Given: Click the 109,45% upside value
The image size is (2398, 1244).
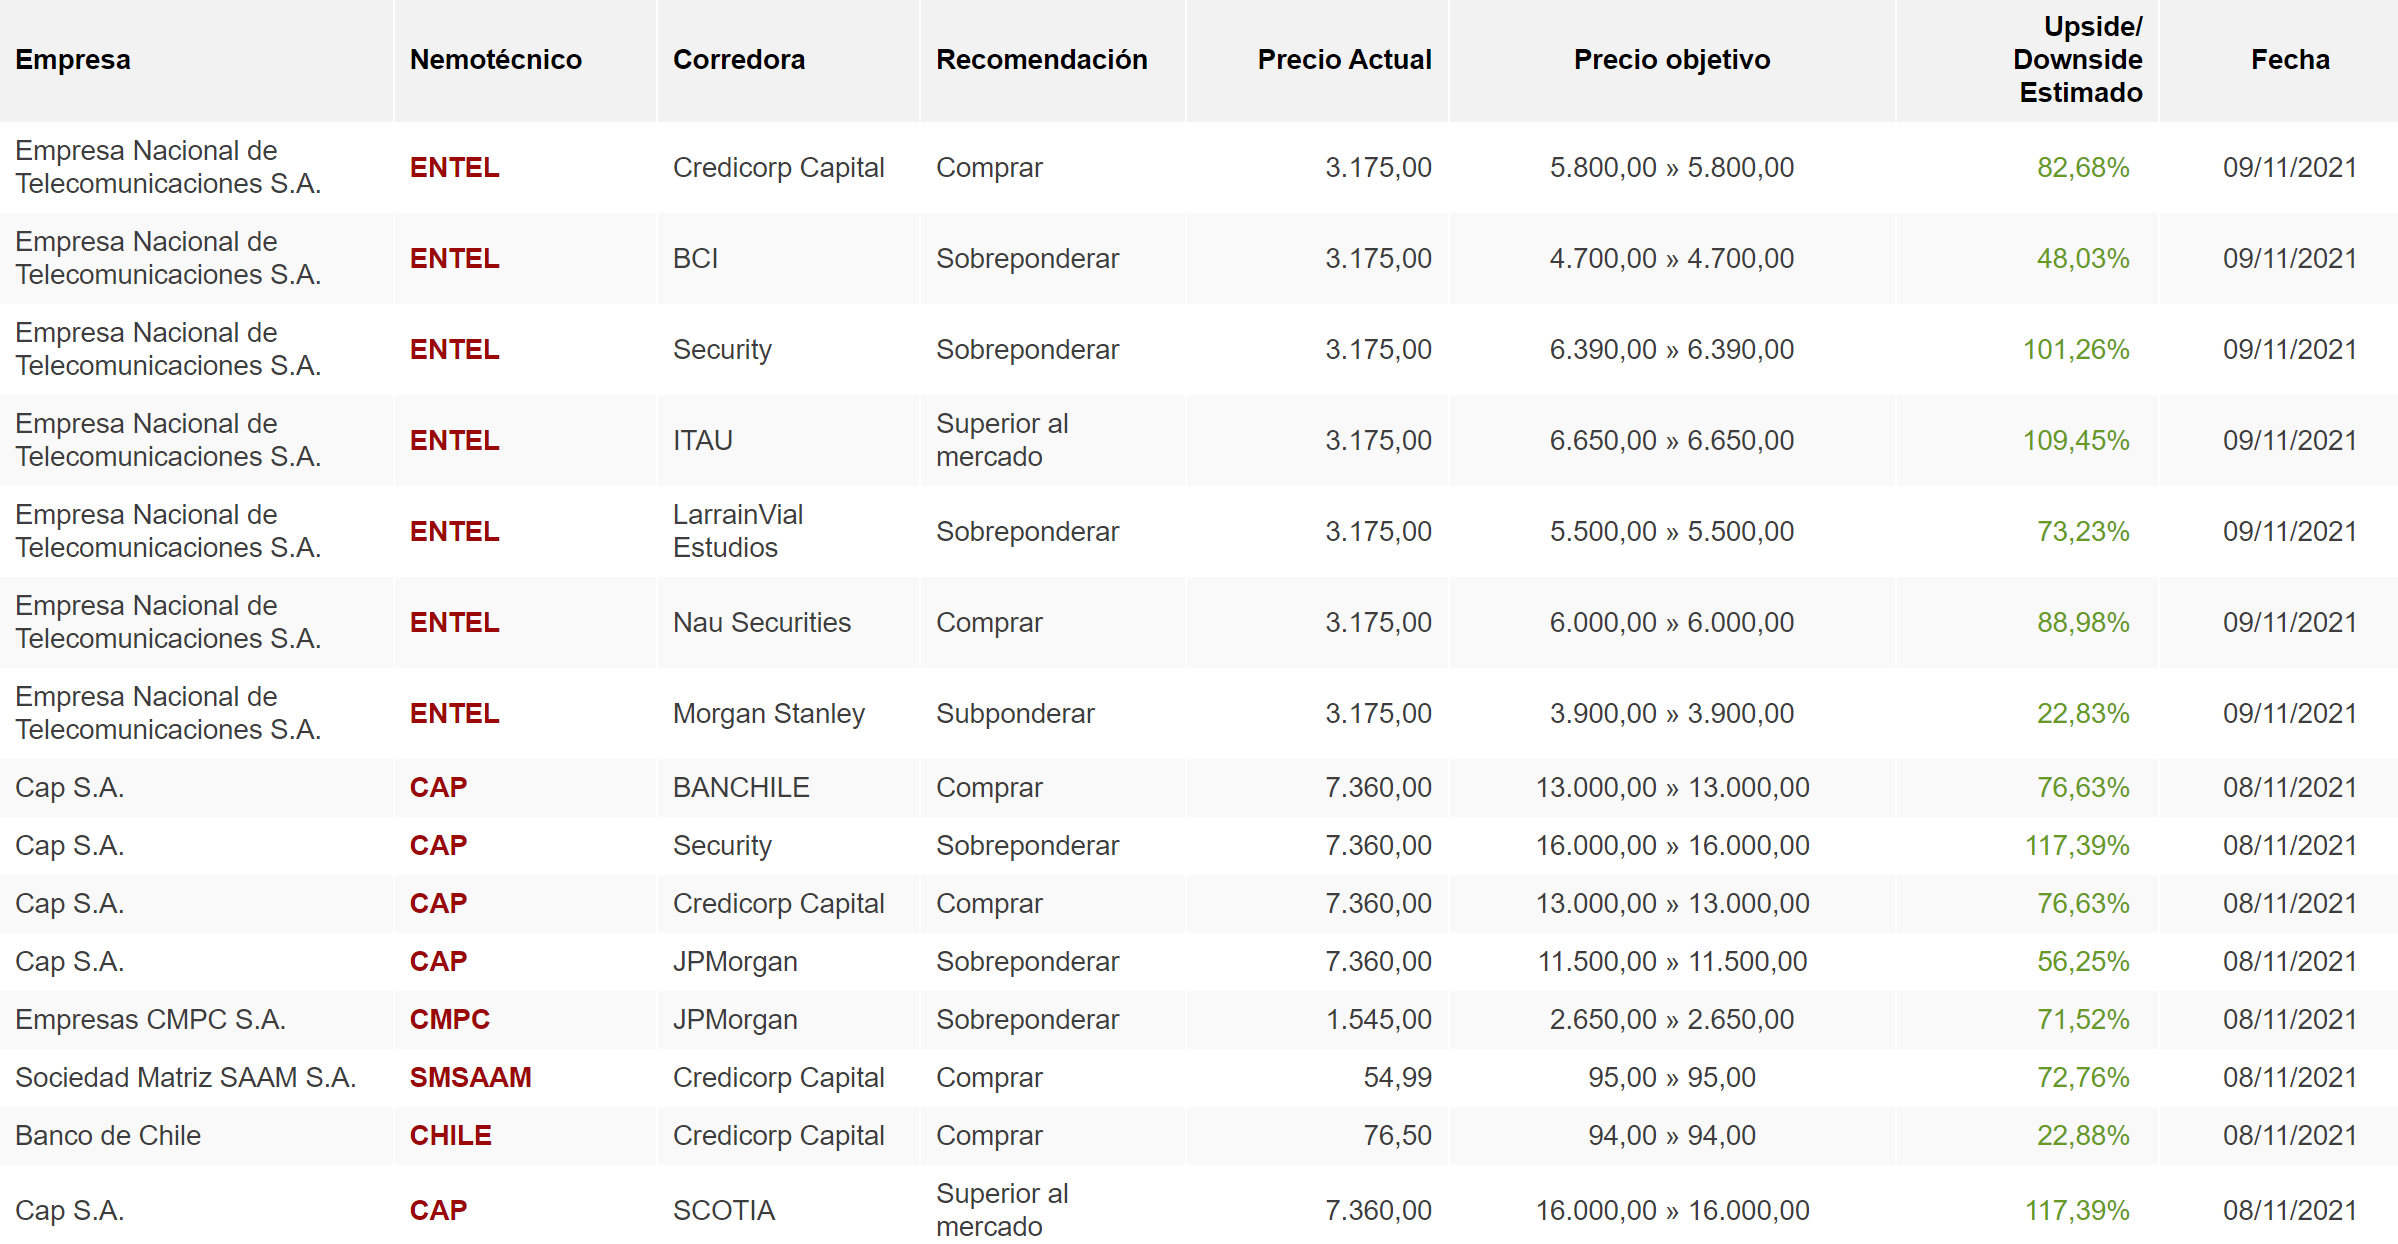Looking at the screenshot, I should (2075, 440).
